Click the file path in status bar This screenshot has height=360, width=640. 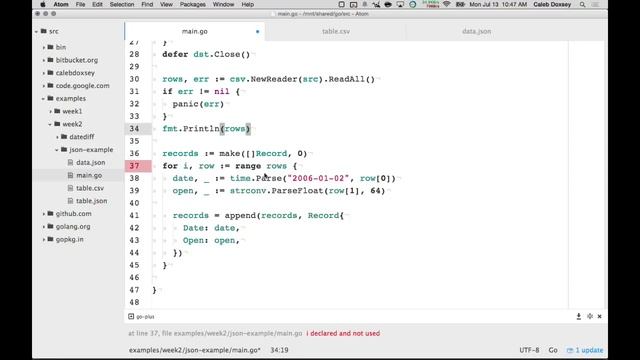coord(195,350)
